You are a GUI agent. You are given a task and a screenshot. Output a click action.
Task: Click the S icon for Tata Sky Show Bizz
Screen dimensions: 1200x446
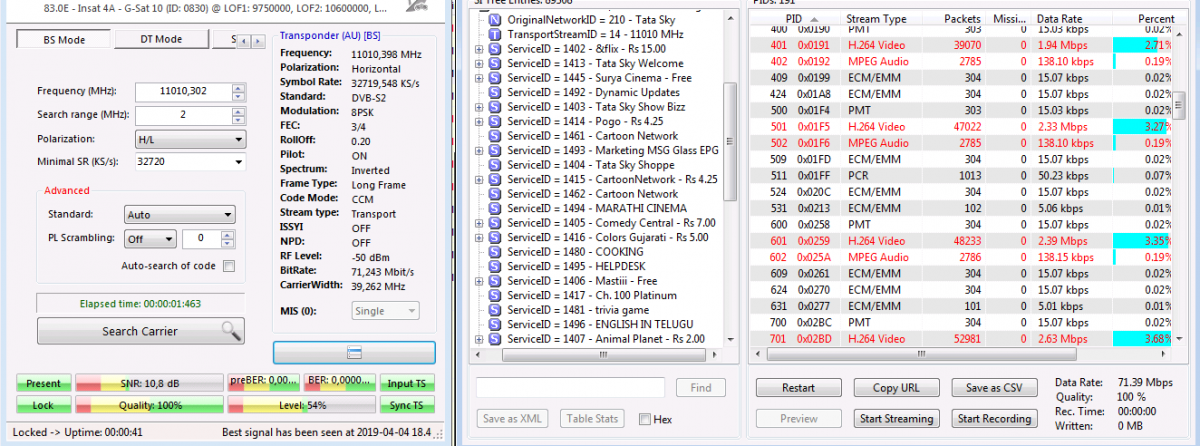pyautogui.click(x=494, y=107)
